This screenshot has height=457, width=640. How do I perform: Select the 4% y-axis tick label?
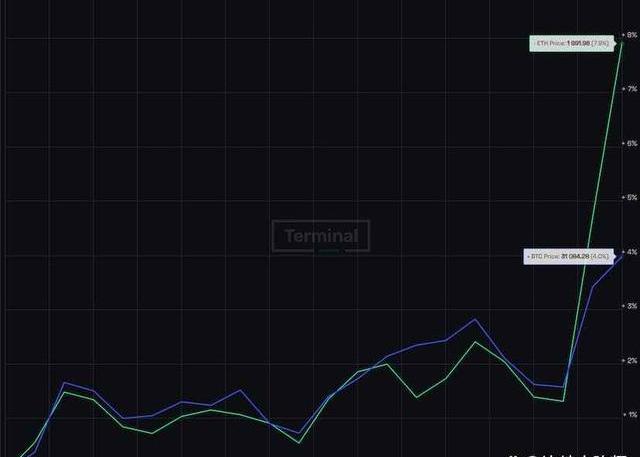point(631,252)
